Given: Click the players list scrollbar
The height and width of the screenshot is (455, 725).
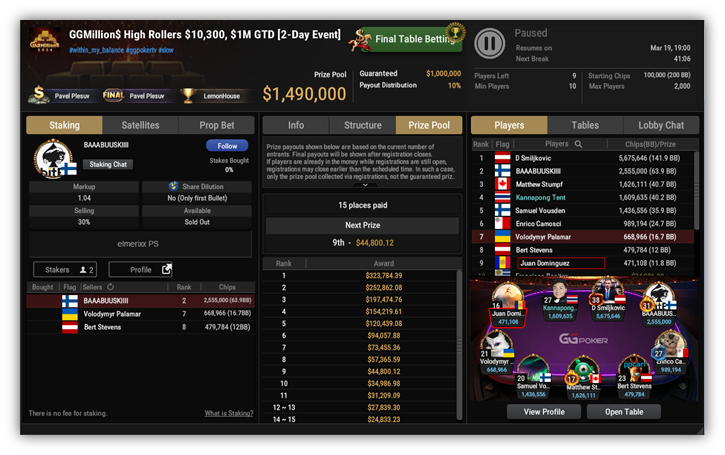Looking at the screenshot, I should click(x=696, y=191).
